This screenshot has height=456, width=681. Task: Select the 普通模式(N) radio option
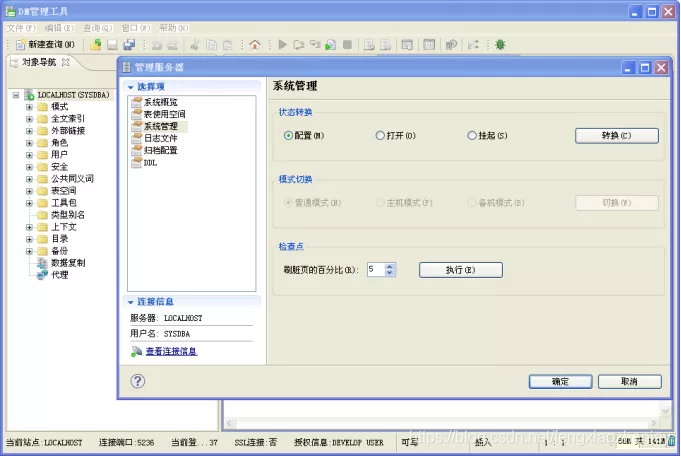point(288,202)
